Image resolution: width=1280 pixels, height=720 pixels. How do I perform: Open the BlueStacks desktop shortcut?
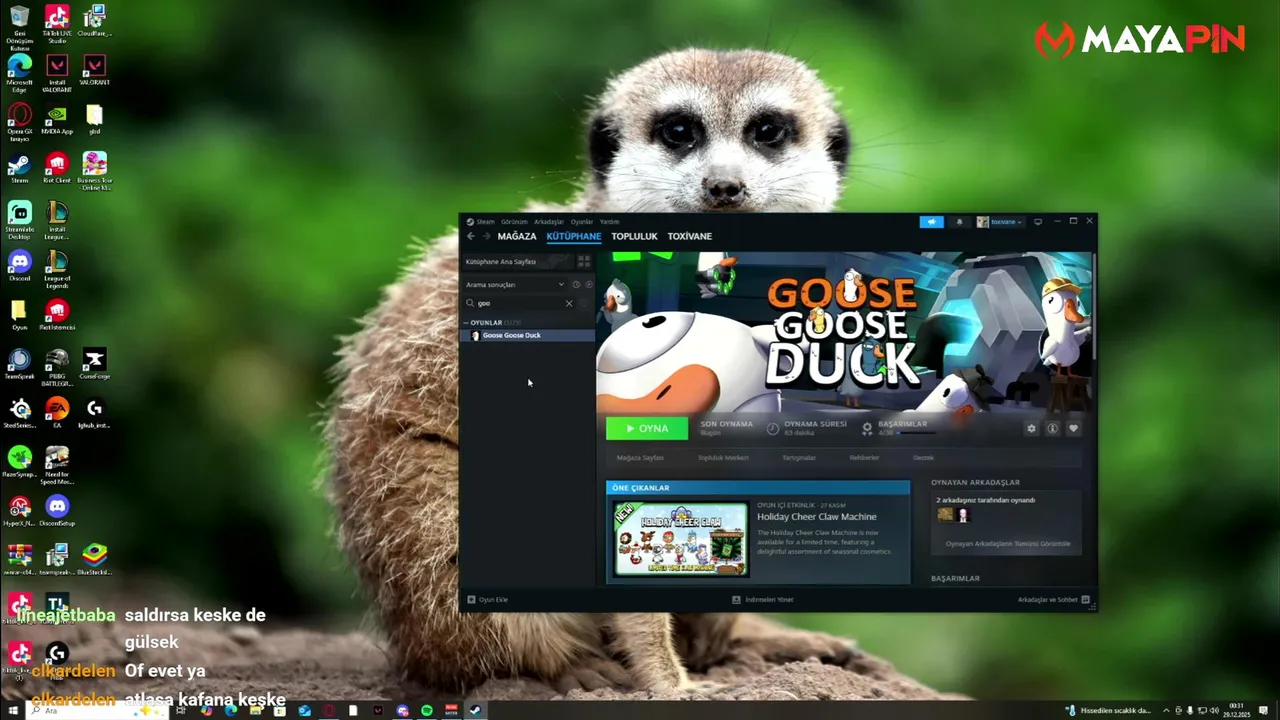94,560
